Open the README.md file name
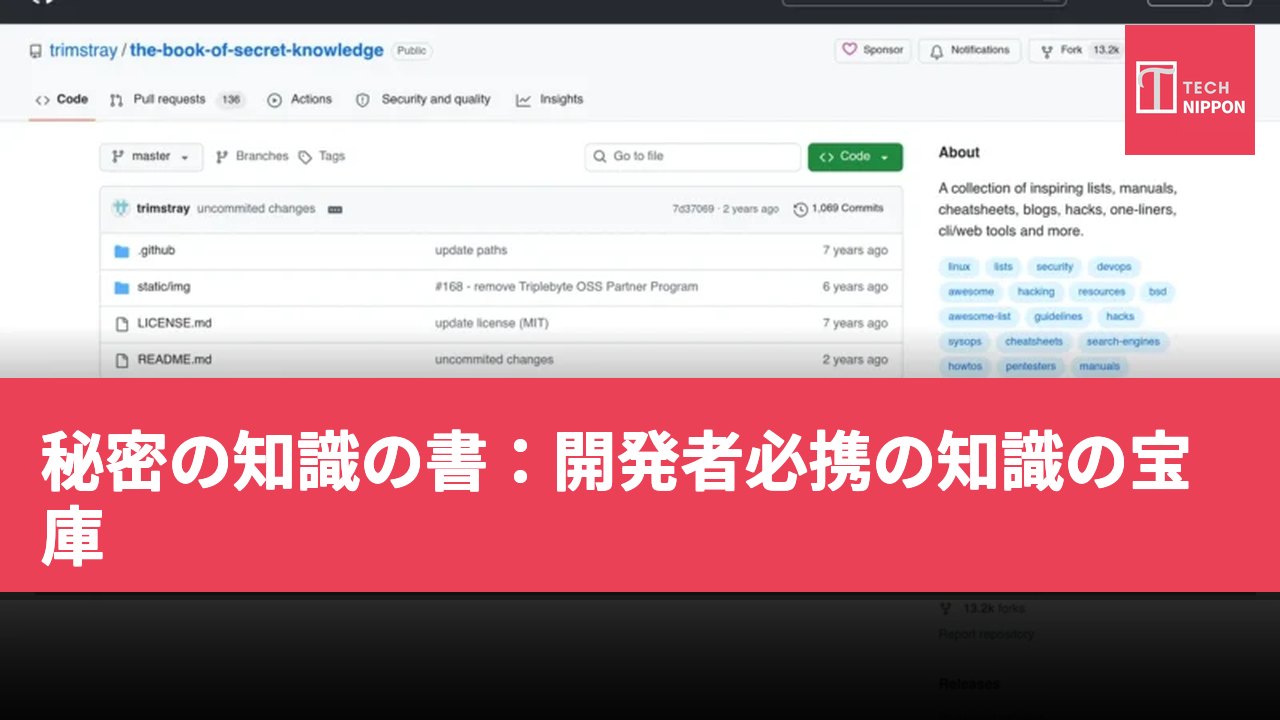The image size is (1280, 720). tap(175, 359)
